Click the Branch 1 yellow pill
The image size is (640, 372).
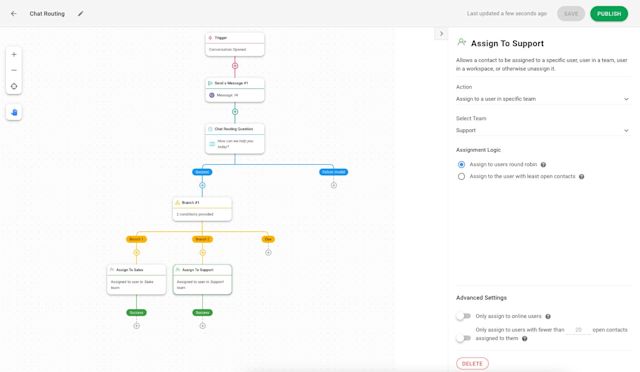pos(136,239)
